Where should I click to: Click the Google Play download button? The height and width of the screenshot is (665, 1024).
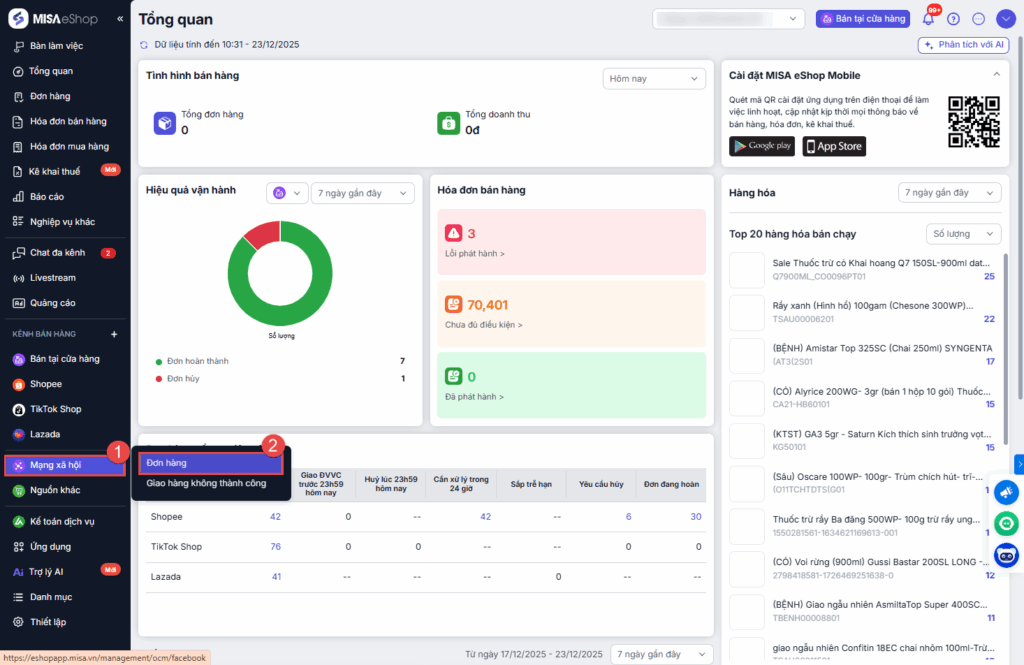[x=762, y=146]
